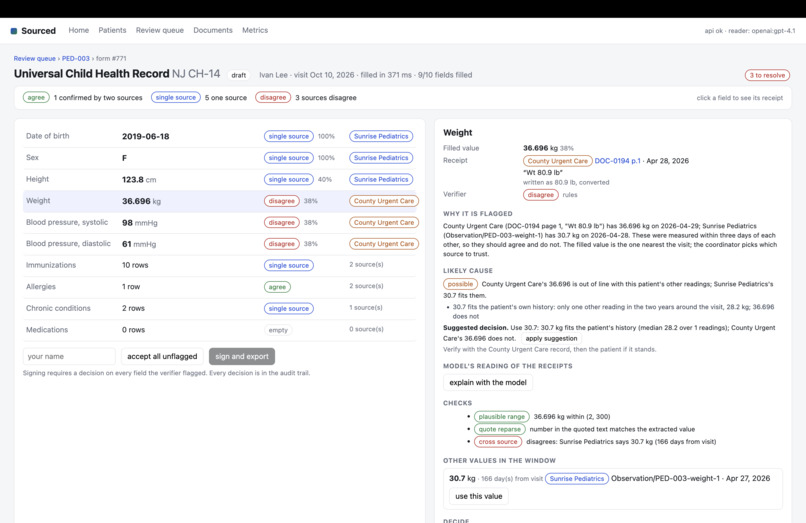Click County Urgent Care tag in receipt
Viewport: 806px width, 523px height.
[558, 161]
